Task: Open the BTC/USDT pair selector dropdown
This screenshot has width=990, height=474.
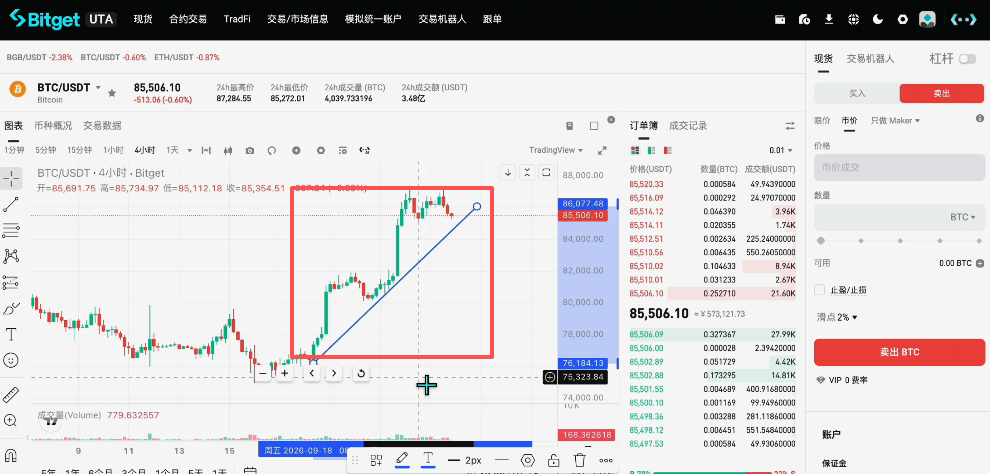Action: [98, 88]
